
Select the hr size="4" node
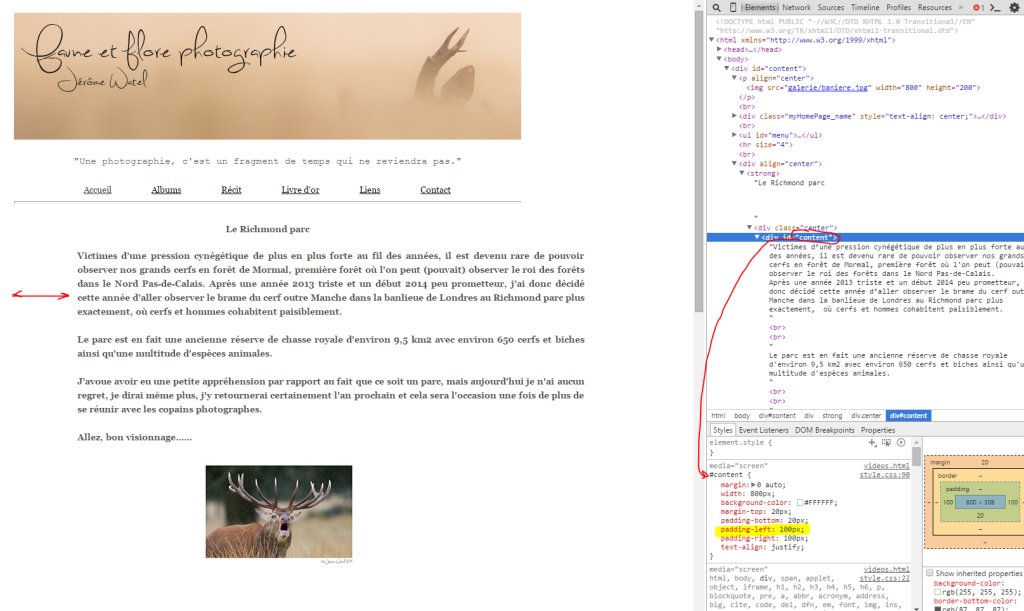click(x=765, y=145)
